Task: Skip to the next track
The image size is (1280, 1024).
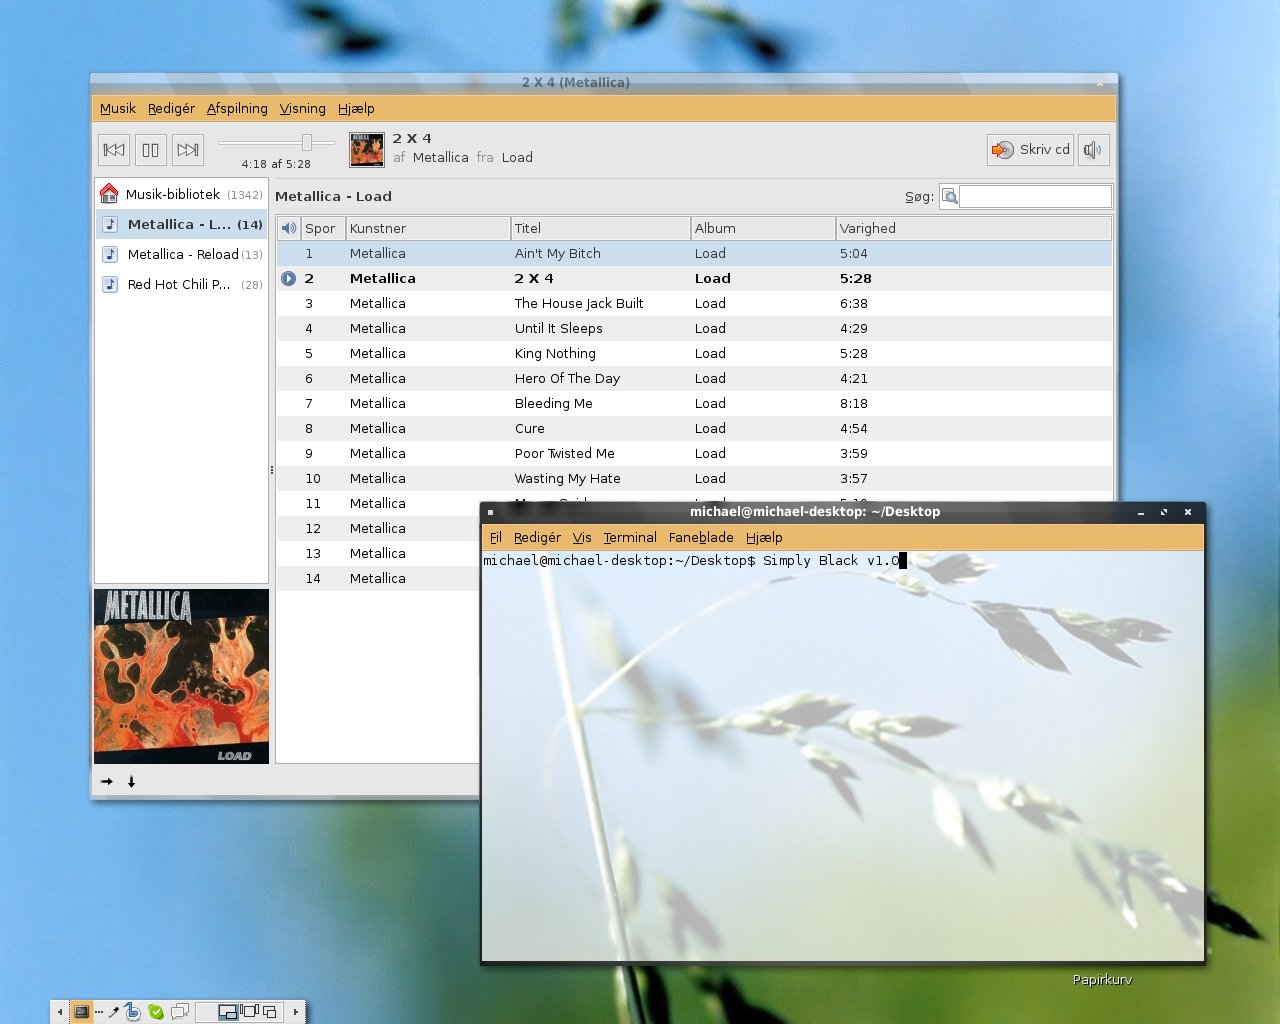Action: [x=187, y=150]
